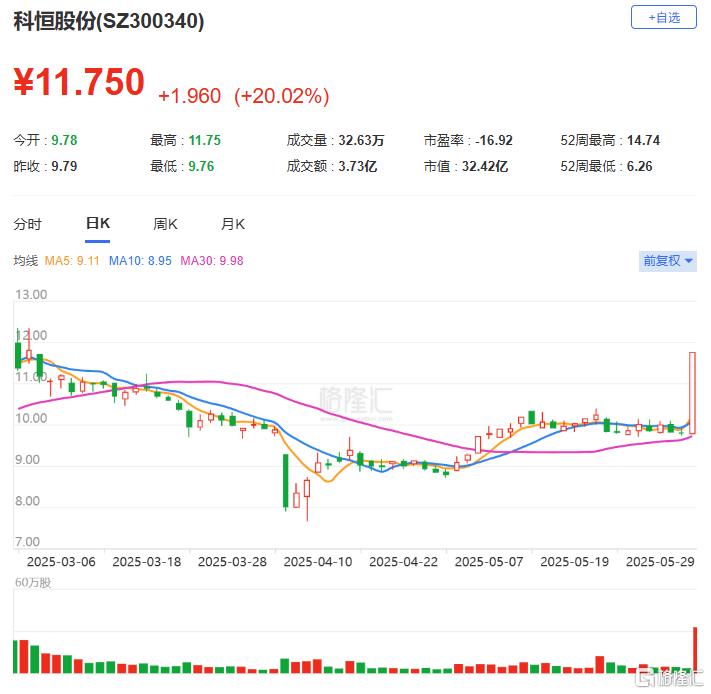Click the 7.00 price axis label

(x=27, y=542)
